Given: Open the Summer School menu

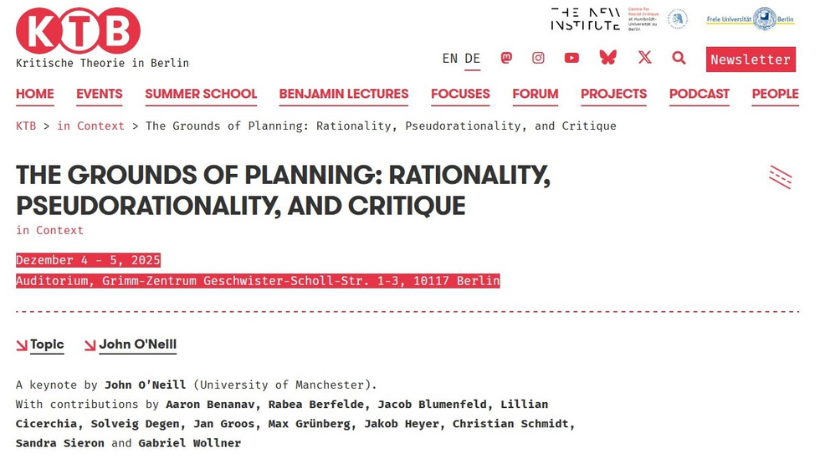Looking at the screenshot, I should (201, 94).
